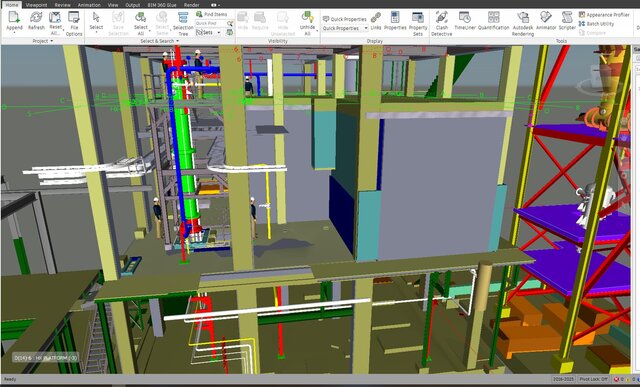Click the red error indicator in status bar
The image size is (640, 387).
pos(616,379)
